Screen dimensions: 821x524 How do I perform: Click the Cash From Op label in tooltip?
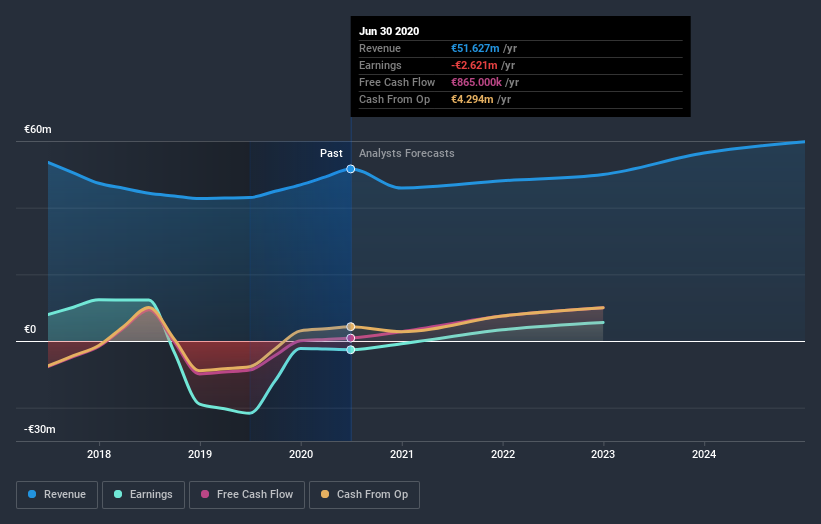[x=394, y=99]
